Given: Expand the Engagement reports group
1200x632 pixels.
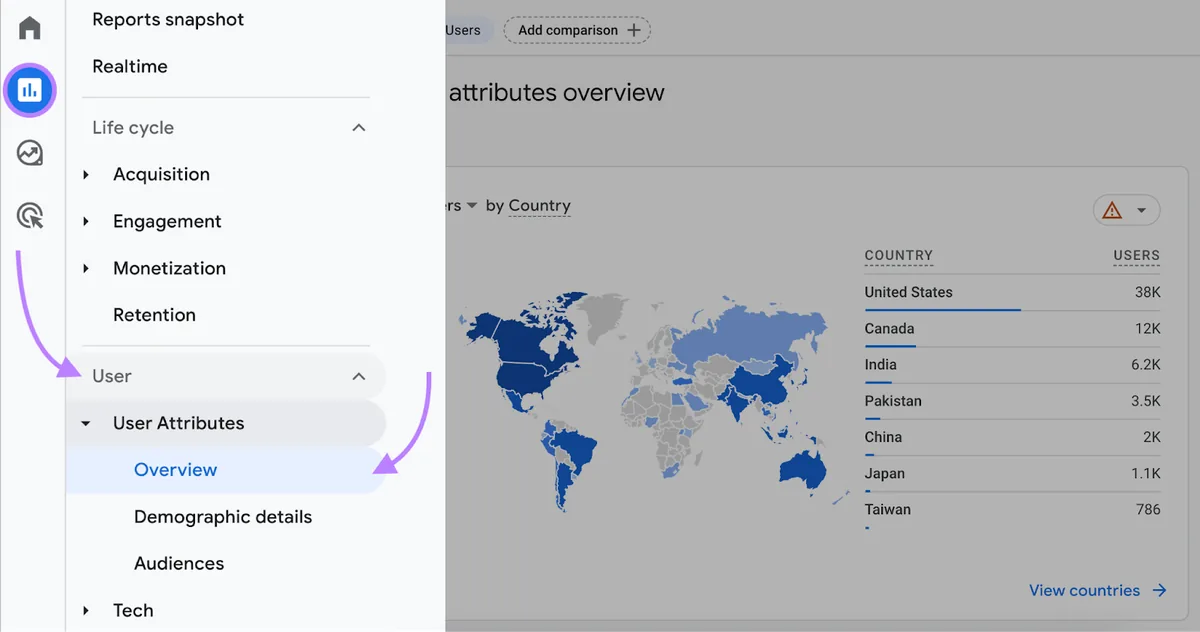Looking at the screenshot, I should [x=87, y=222].
